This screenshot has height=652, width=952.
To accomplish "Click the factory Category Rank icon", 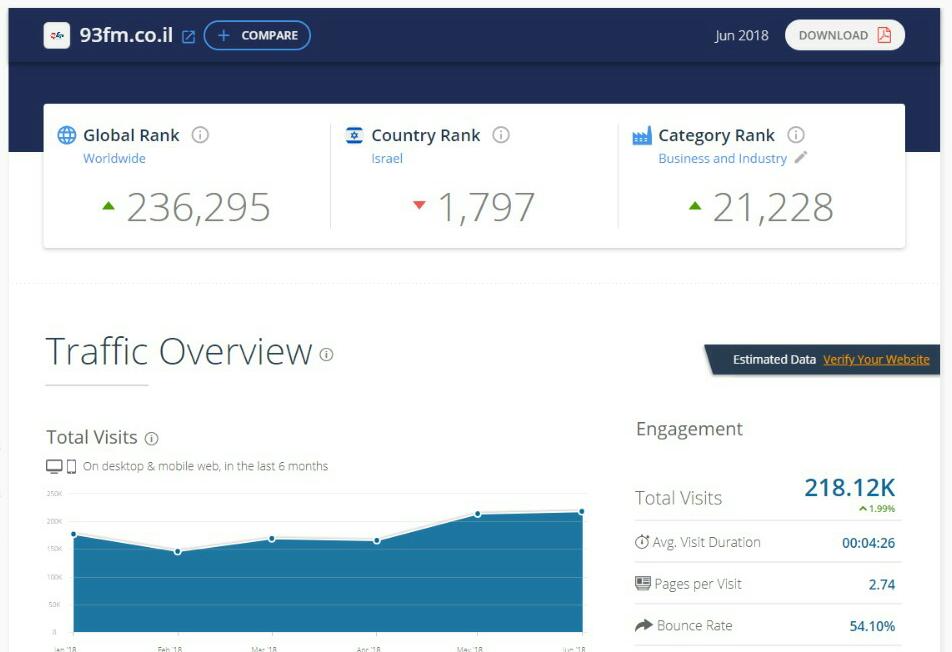I will 642,135.
